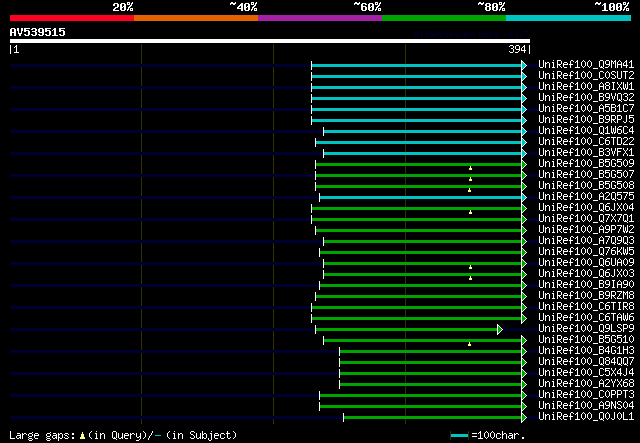This screenshot has height=443, width=640.
Task: Select the UniRef100_Q76KW5 label
Action: pyautogui.click(x=586, y=252)
